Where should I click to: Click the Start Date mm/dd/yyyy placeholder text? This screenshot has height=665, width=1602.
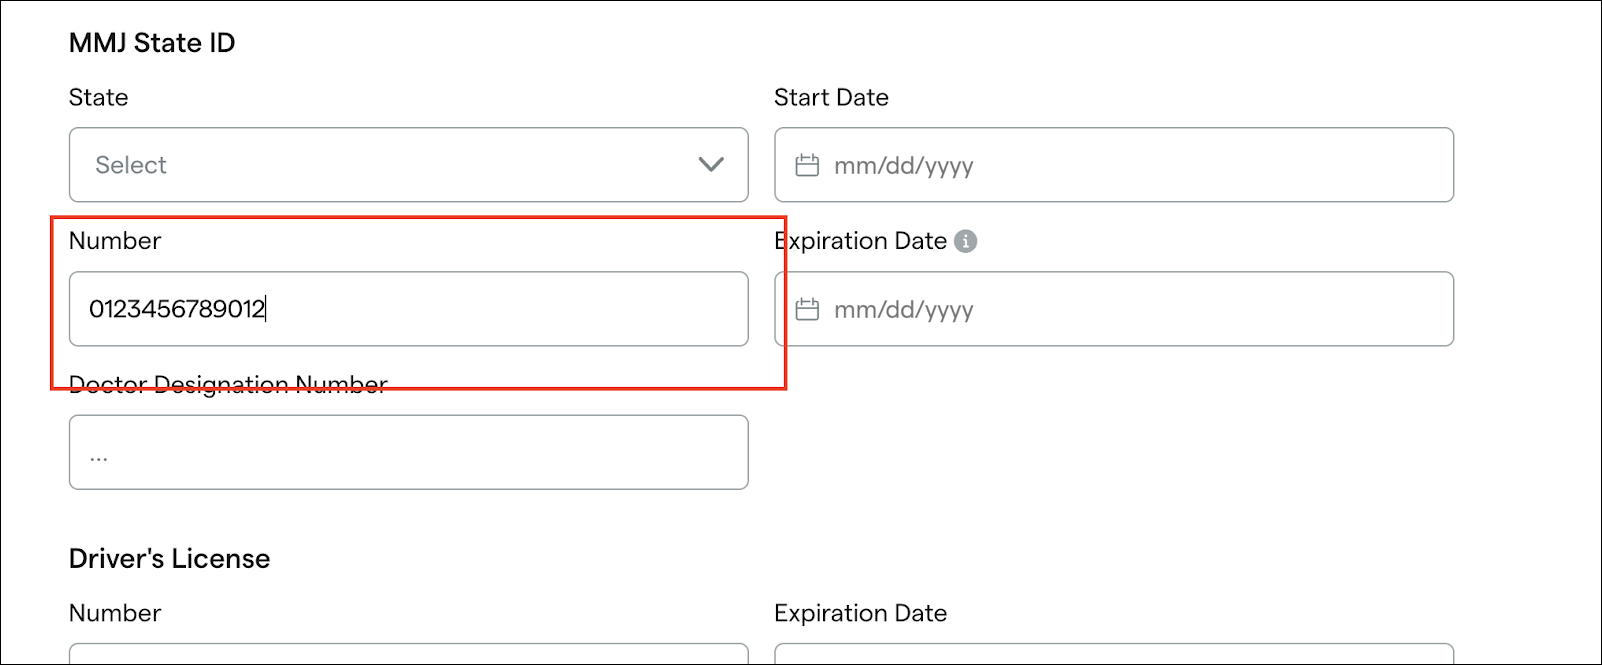tap(903, 166)
